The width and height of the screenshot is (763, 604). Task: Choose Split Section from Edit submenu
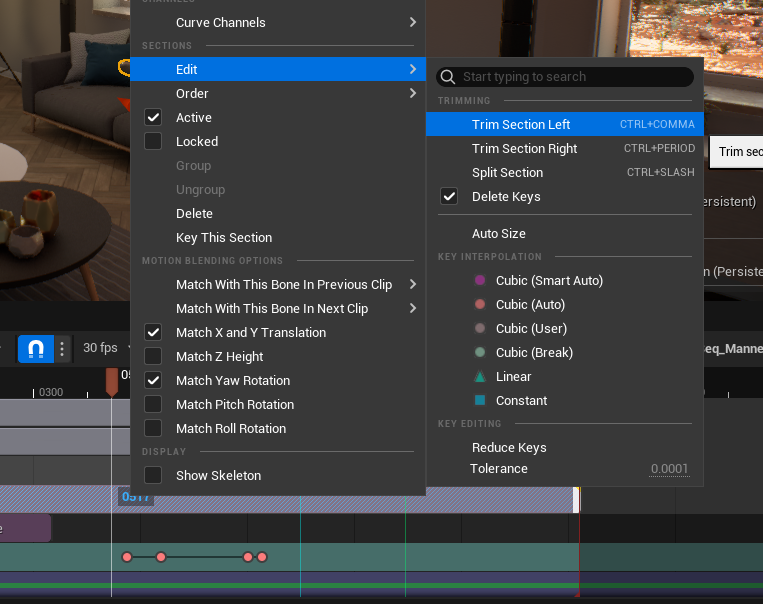click(x=507, y=173)
